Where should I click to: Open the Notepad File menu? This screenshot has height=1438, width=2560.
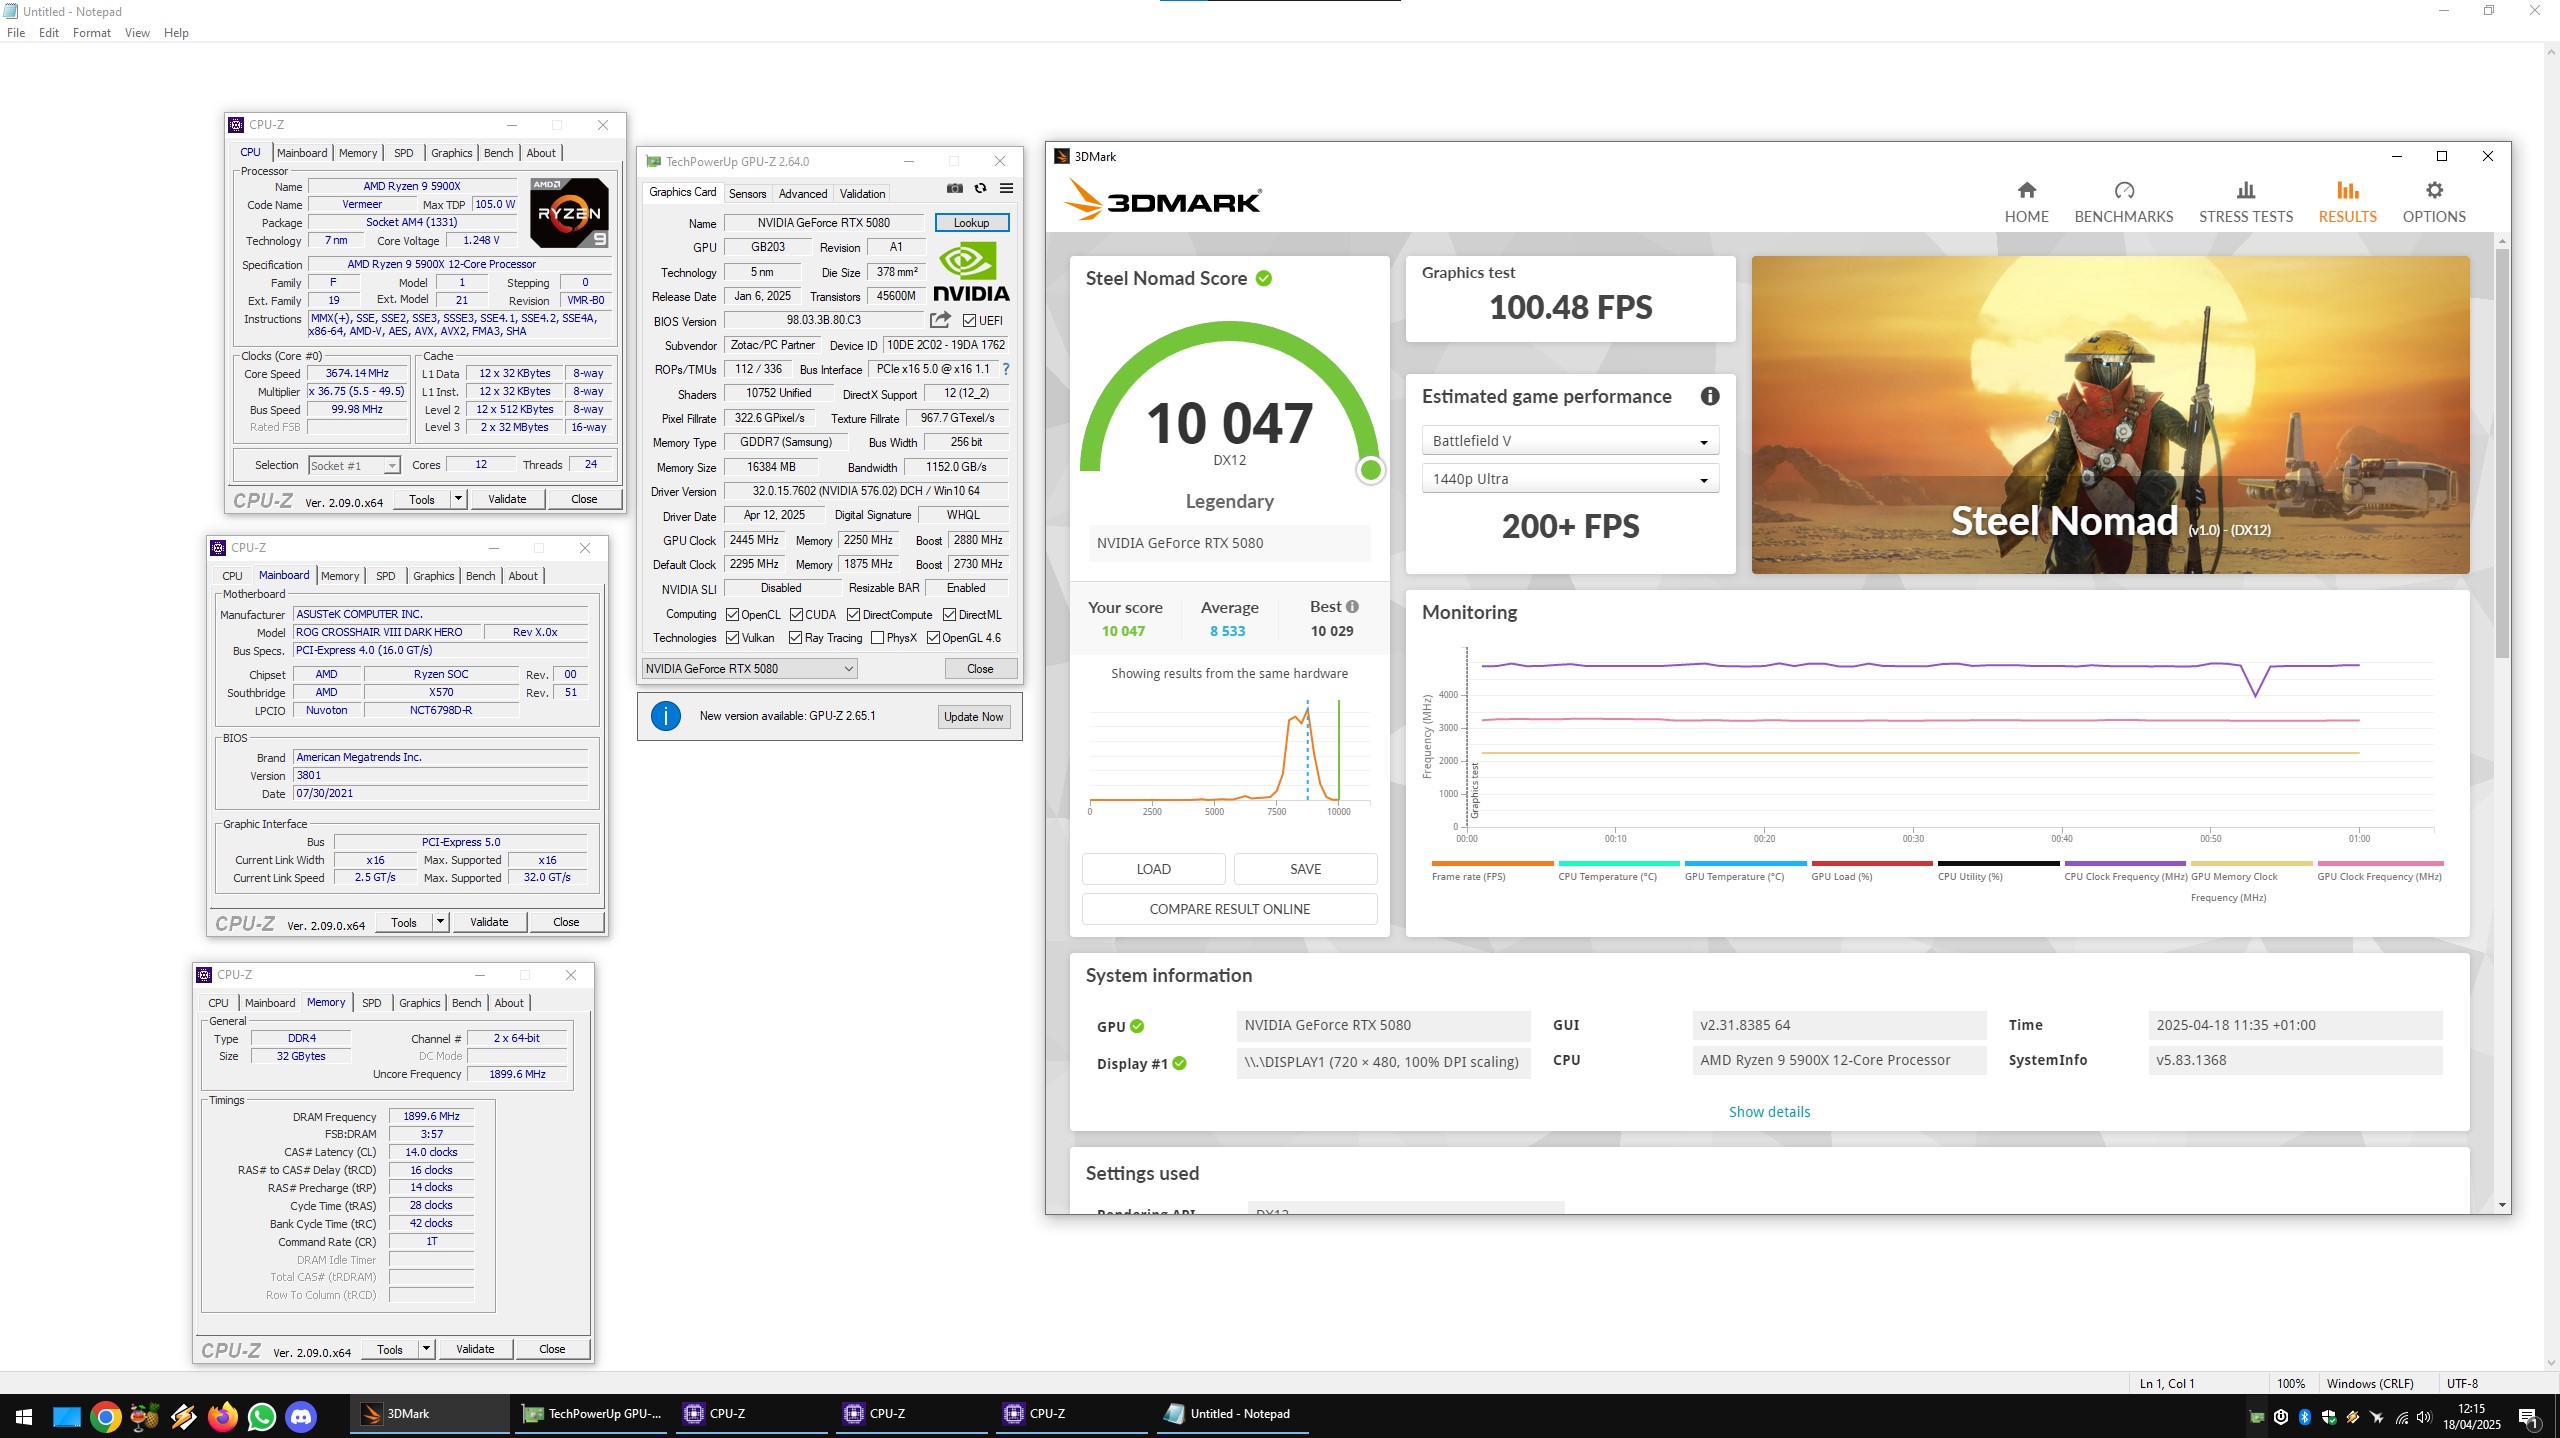[x=16, y=33]
